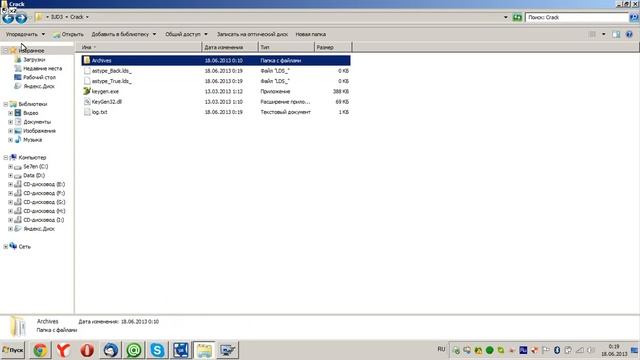Open the Пуск start button

coord(13,350)
